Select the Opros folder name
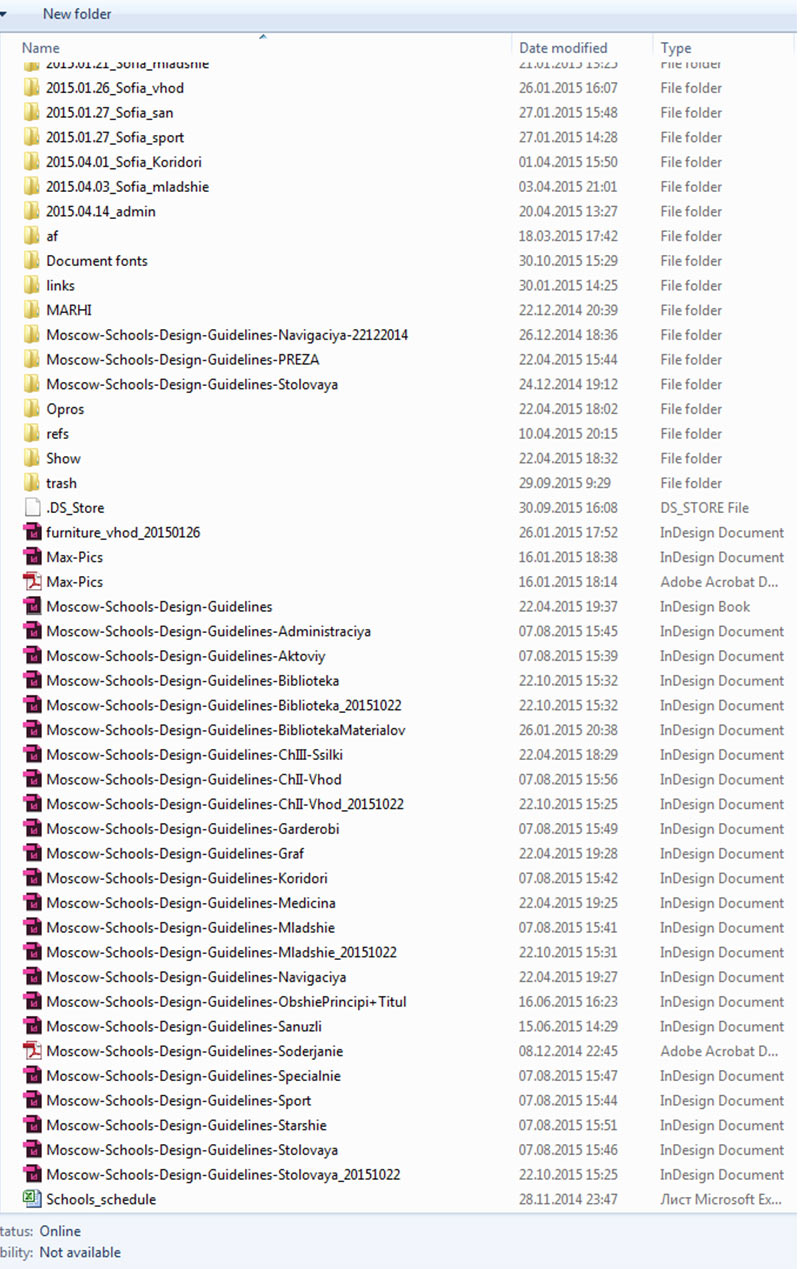The width and height of the screenshot is (800, 1269). pos(65,409)
